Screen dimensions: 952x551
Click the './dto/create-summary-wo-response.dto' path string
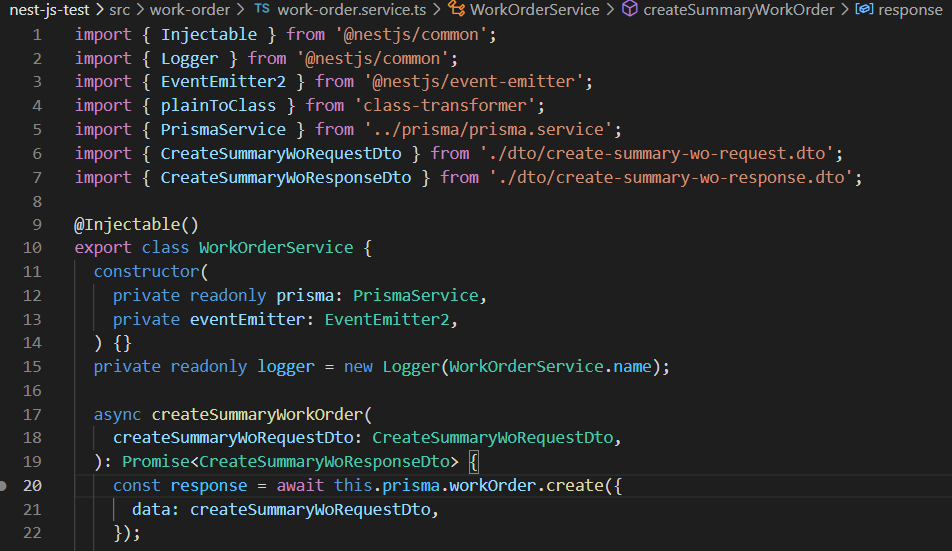pos(672,178)
